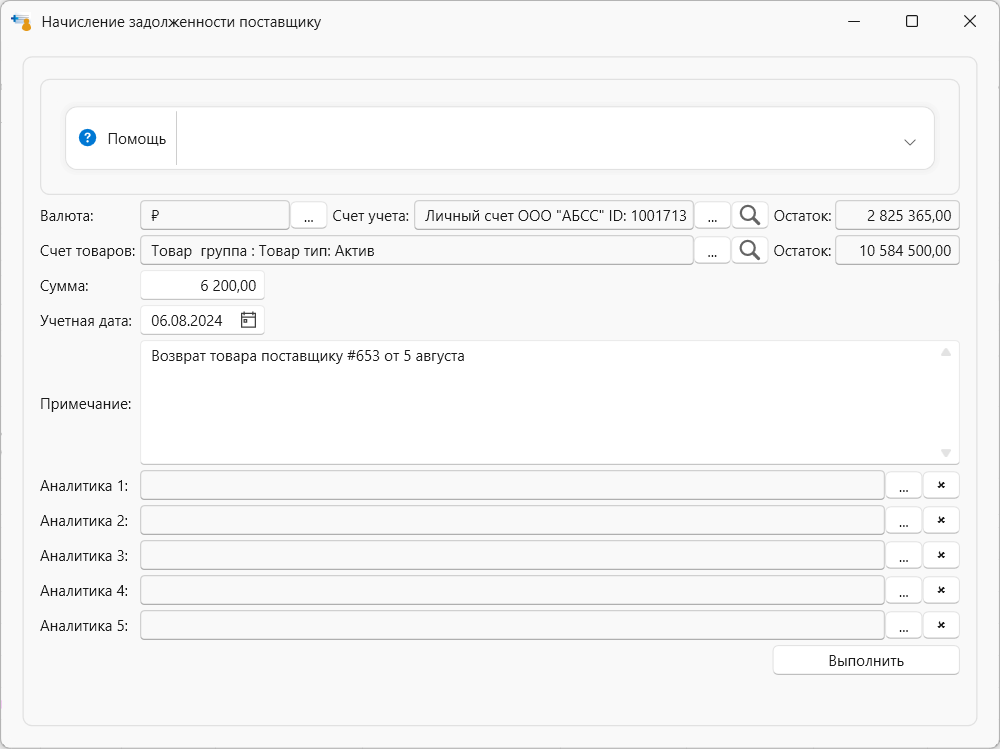1000x749 pixels.
Task: Close the Начисление задолженности поставщику window
Action: pyautogui.click(x=969, y=22)
